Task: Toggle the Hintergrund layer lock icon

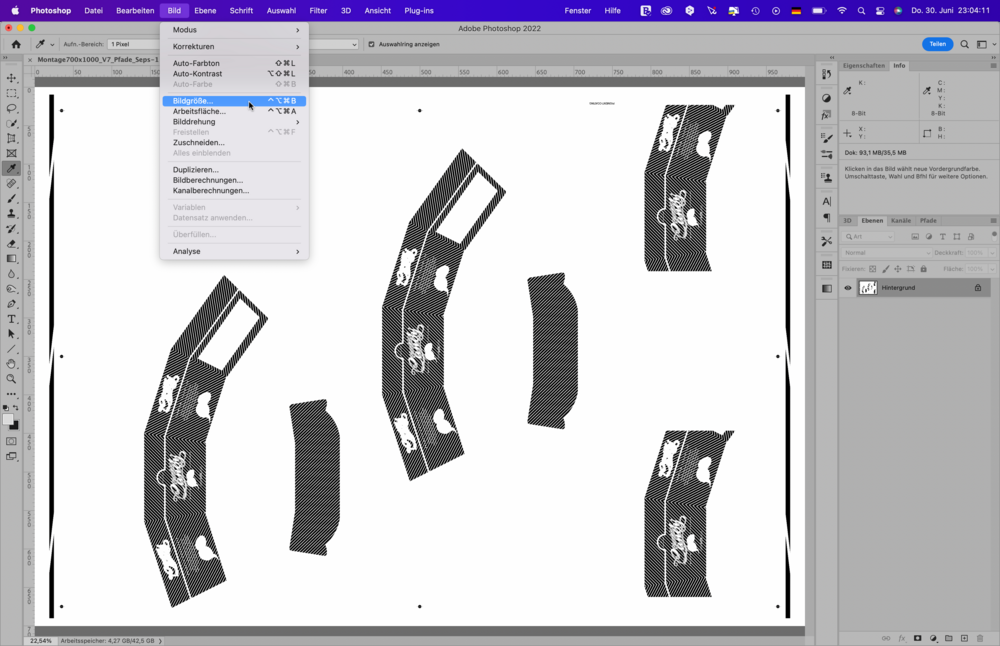Action: coord(978,288)
